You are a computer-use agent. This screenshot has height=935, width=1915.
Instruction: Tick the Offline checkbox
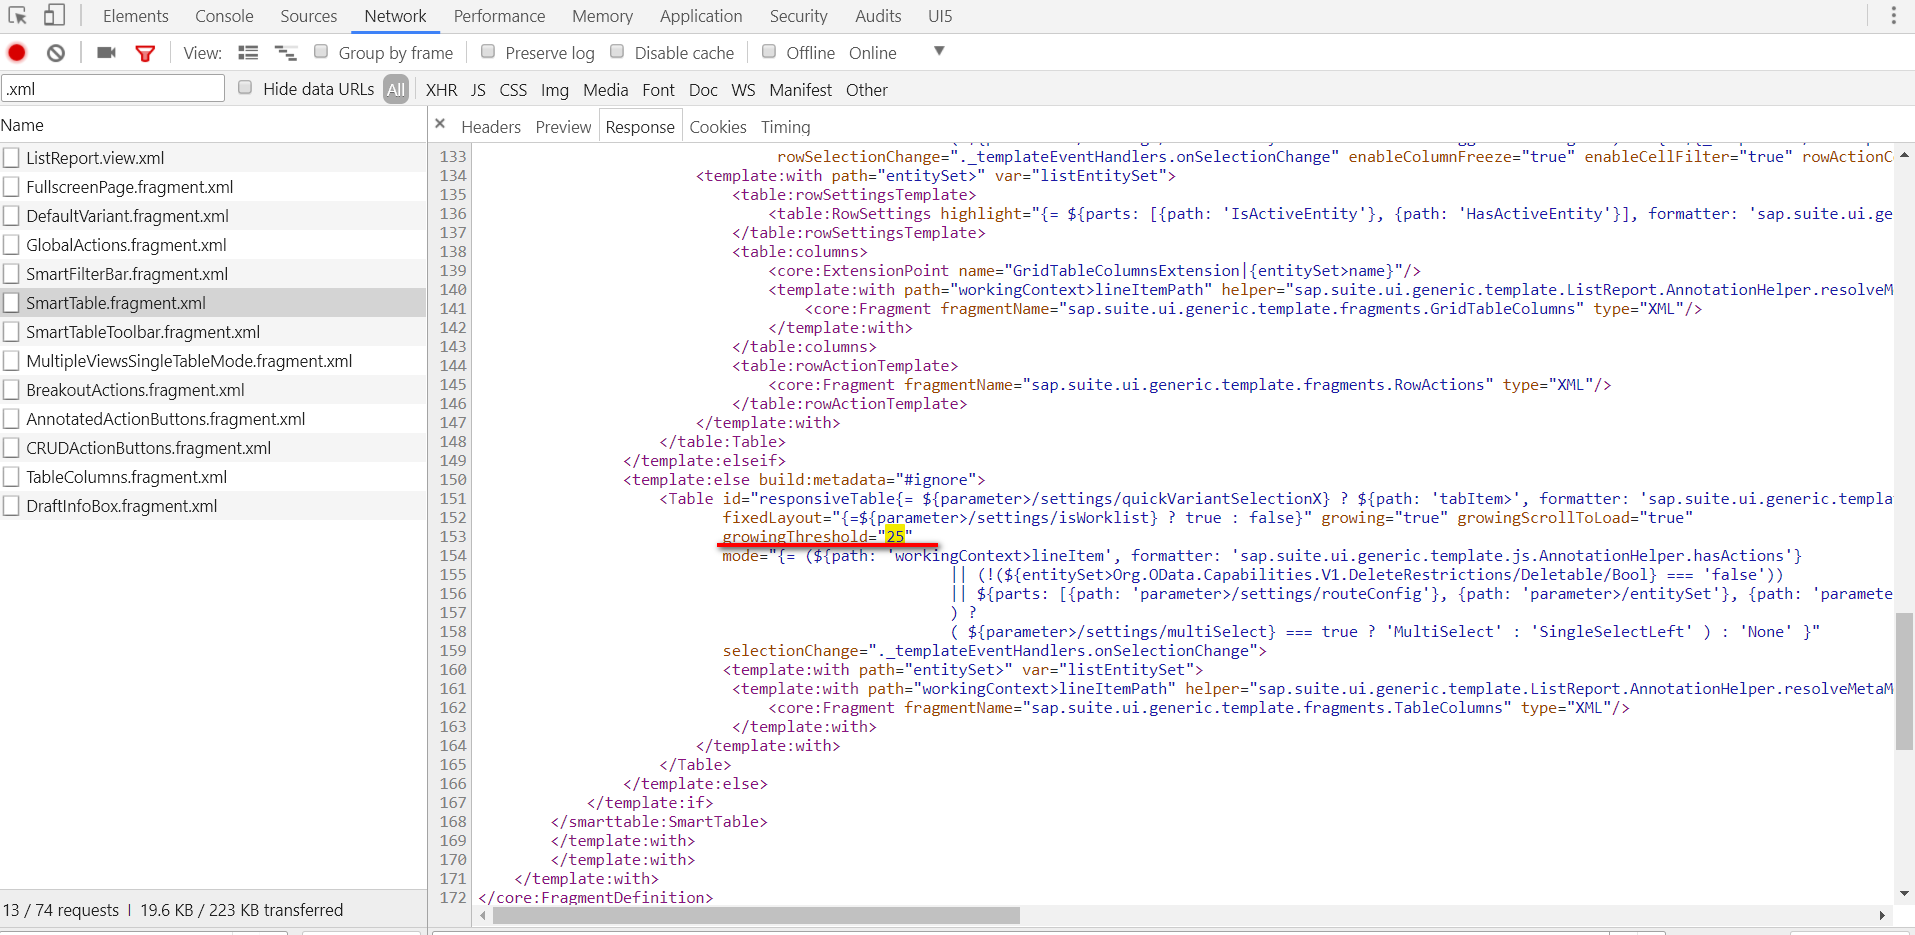(x=769, y=51)
